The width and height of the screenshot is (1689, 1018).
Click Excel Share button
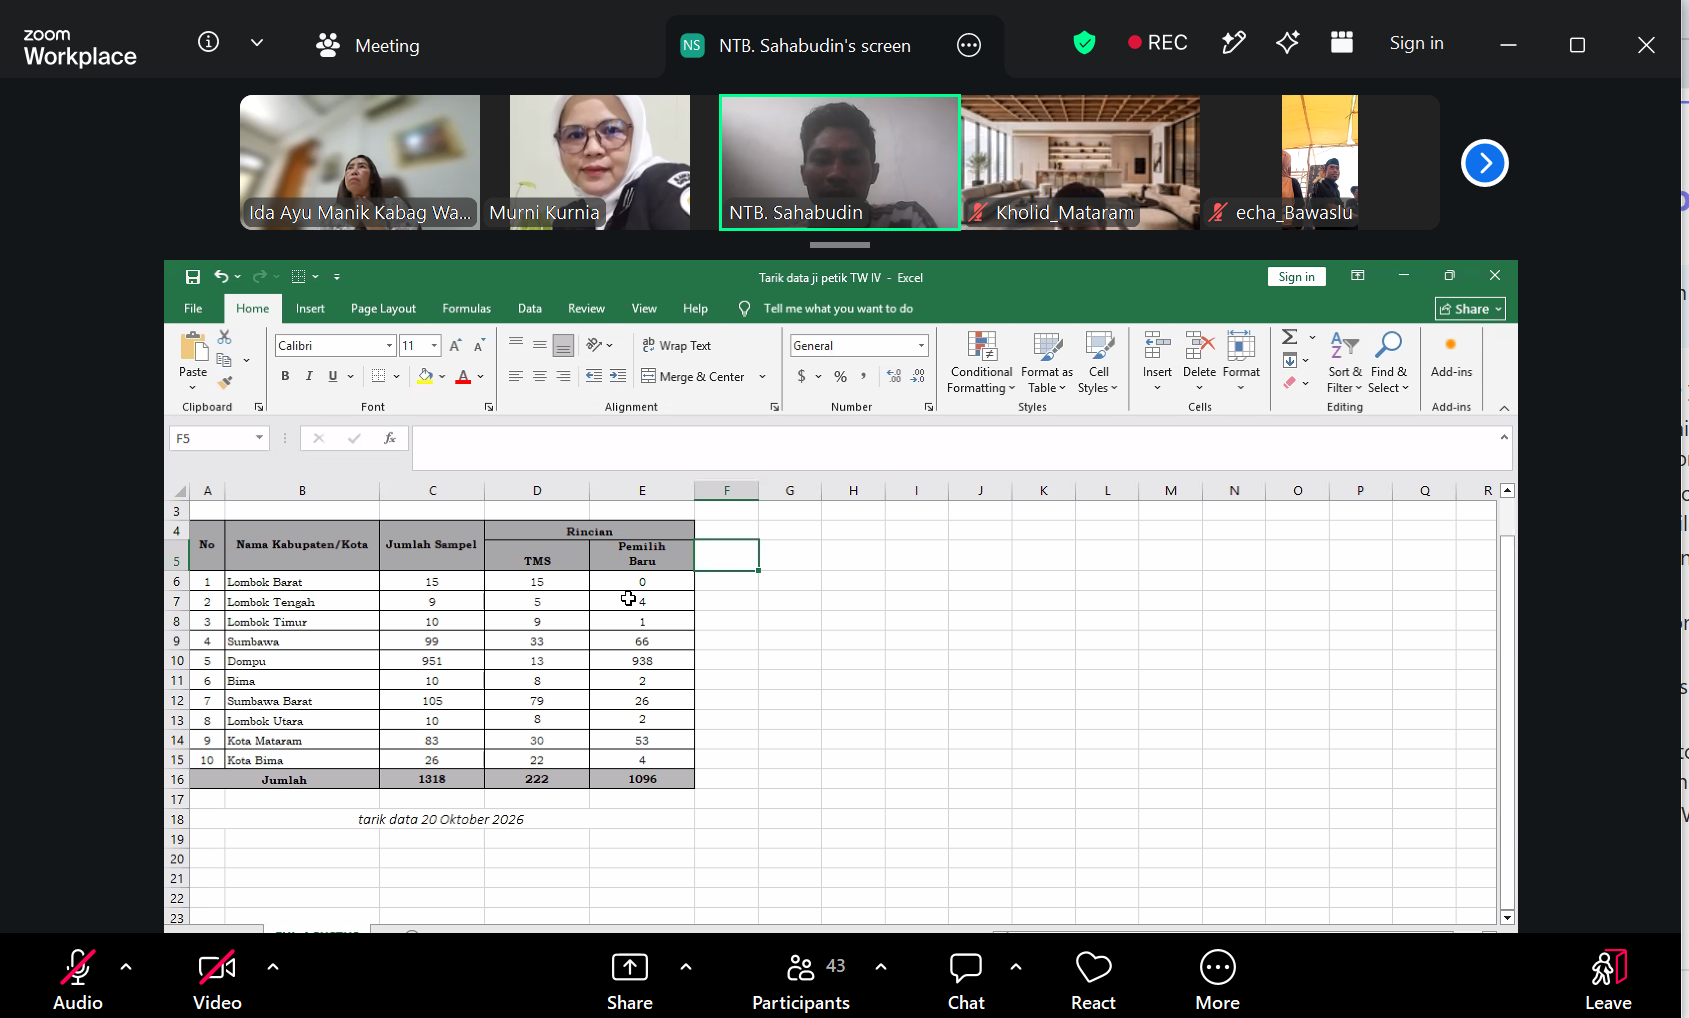(1470, 309)
